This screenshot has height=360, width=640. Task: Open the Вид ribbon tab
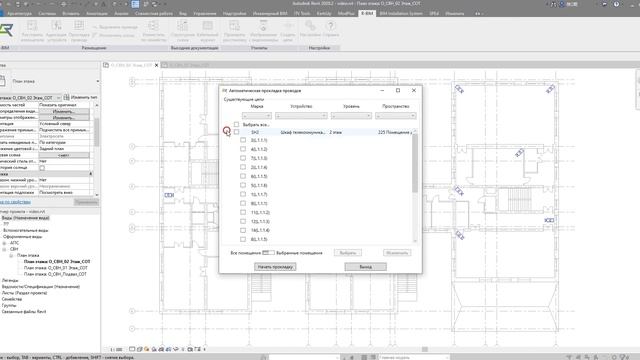point(183,13)
